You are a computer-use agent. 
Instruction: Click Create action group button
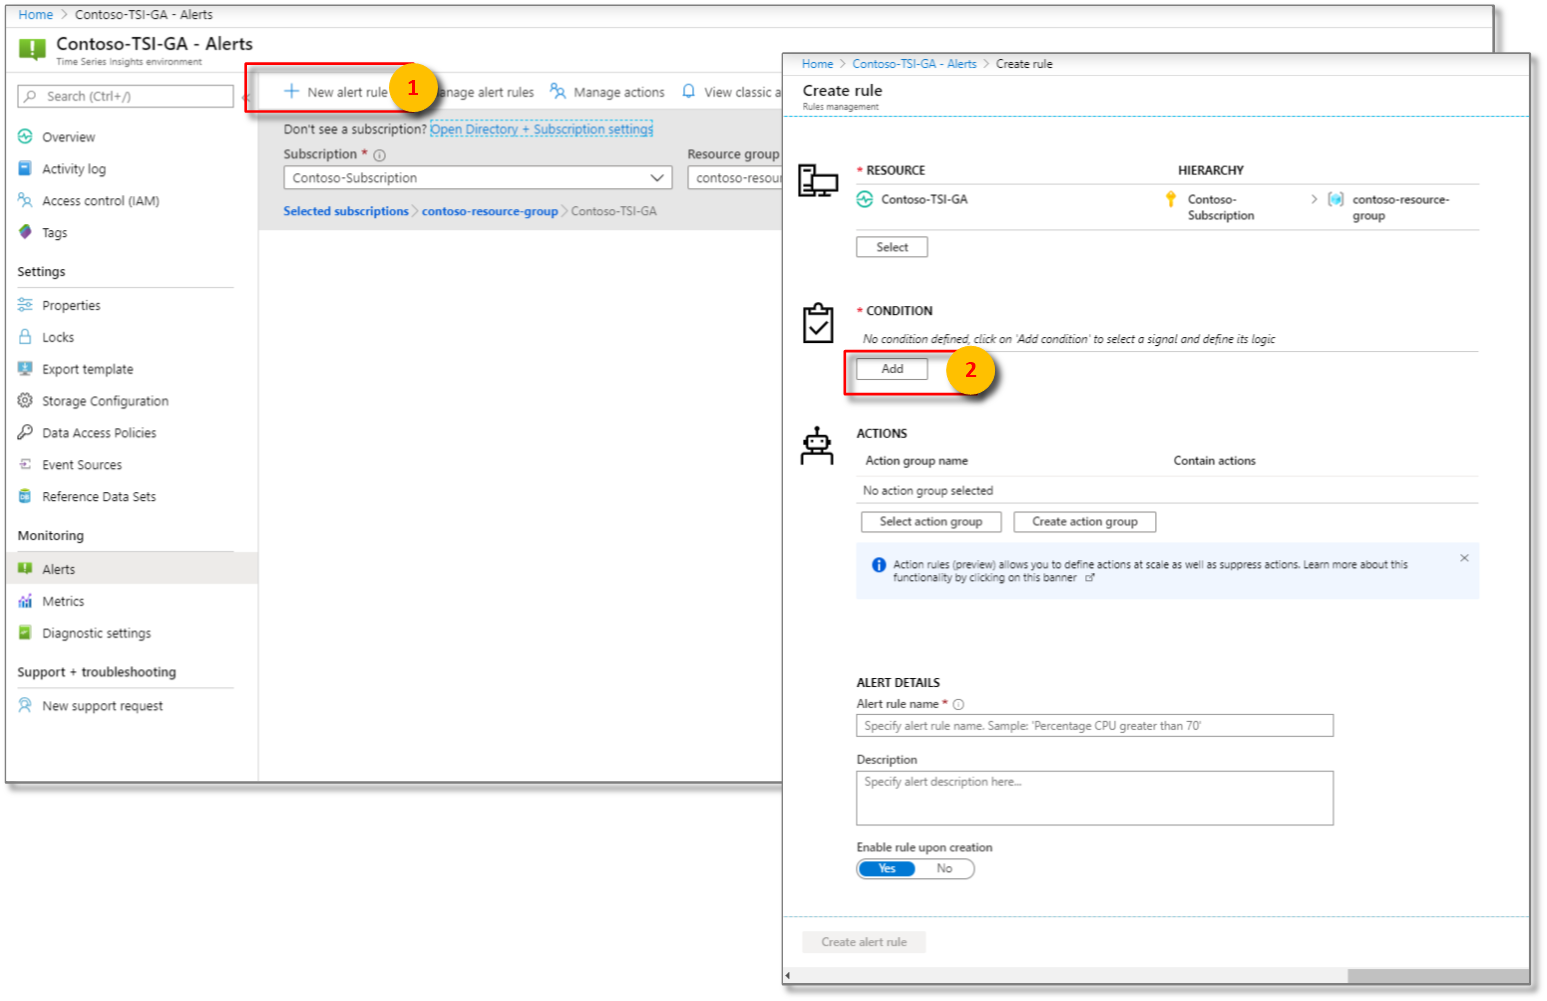click(1085, 522)
